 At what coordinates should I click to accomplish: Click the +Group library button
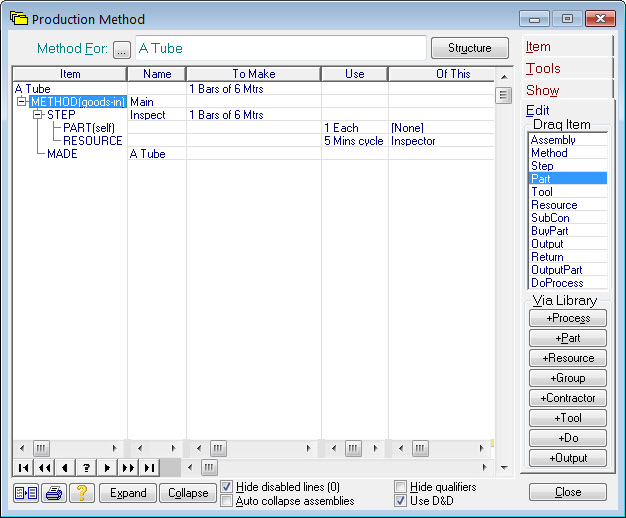[568, 378]
